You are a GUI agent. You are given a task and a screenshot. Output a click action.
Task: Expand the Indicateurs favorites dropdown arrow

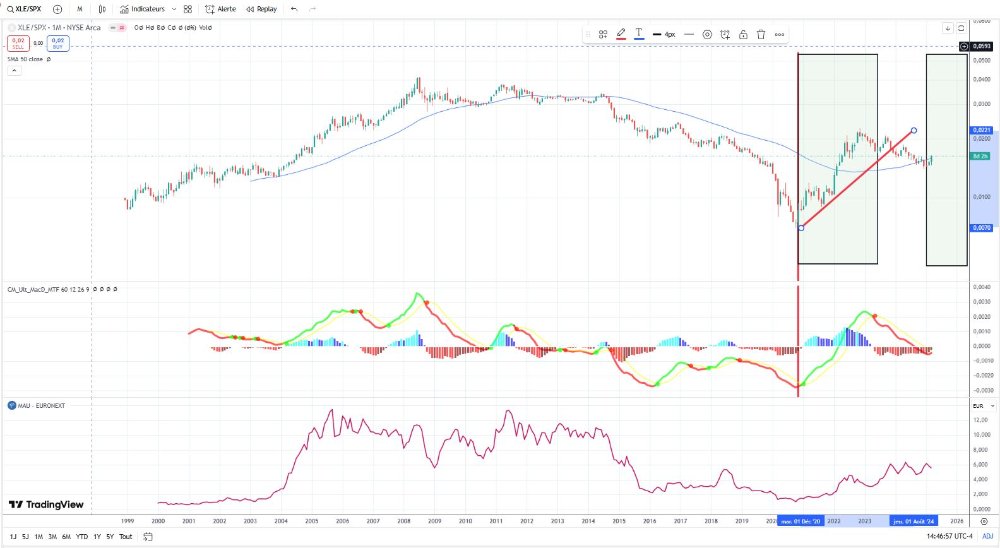(173, 8)
